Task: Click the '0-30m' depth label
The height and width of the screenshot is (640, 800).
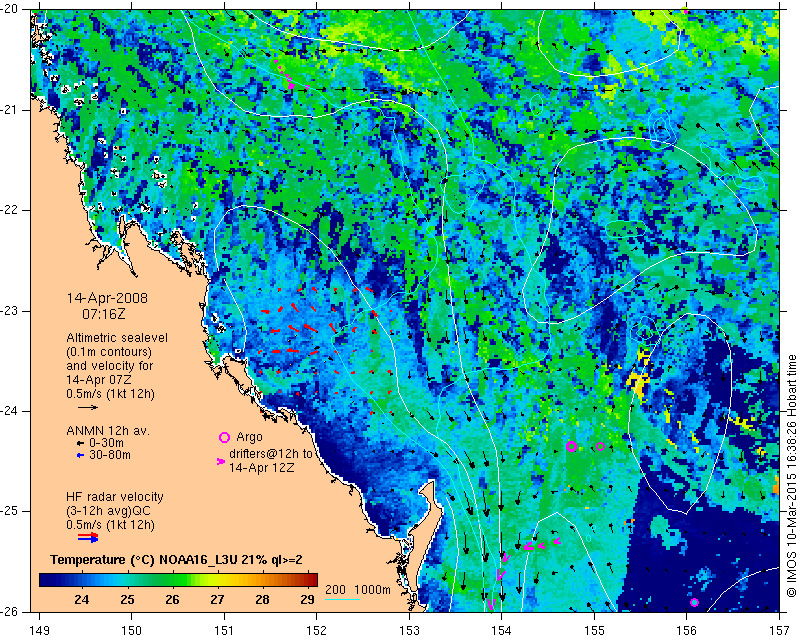Action: point(107,443)
